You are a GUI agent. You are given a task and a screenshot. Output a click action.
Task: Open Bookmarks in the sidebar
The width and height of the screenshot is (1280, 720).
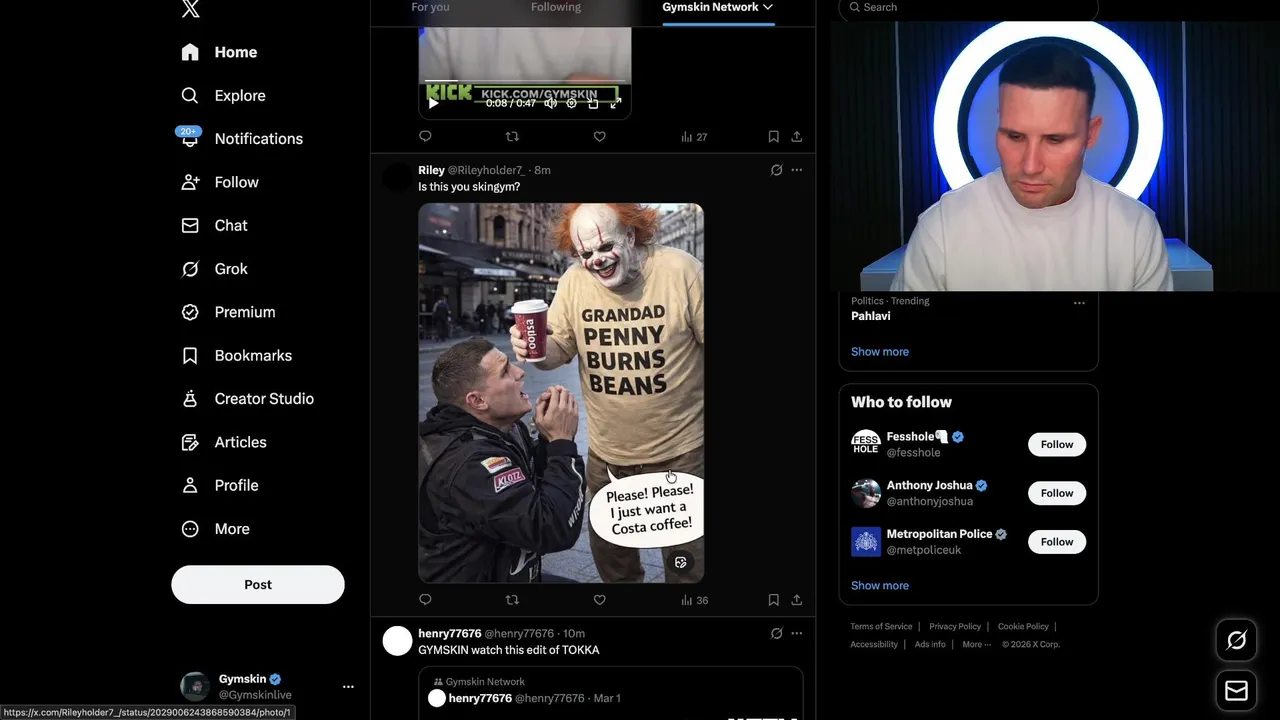click(x=236, y=356)
